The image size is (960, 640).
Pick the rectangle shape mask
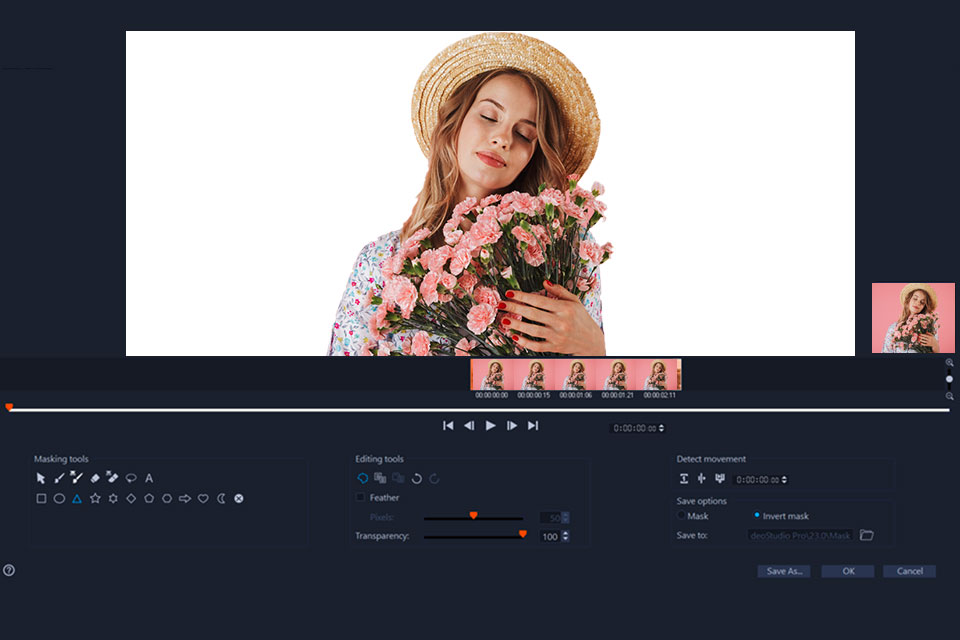click(x=41, y=498)
